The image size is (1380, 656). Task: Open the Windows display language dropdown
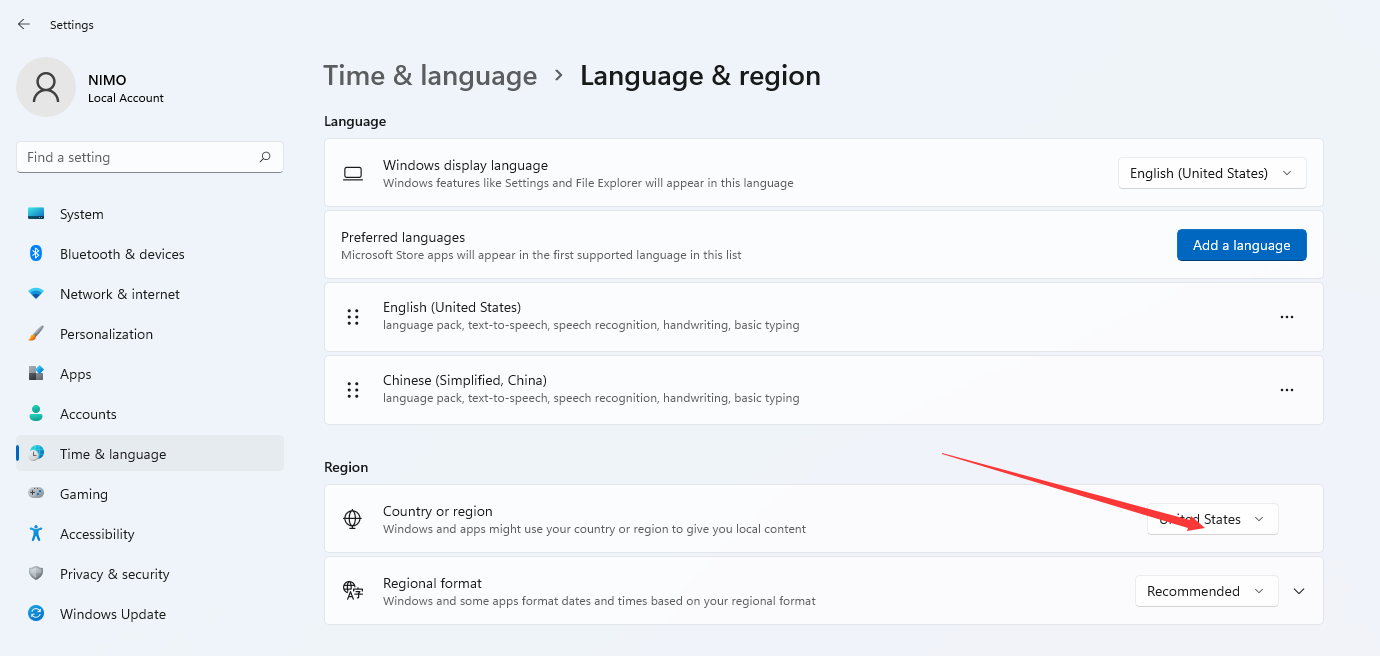1212,173
